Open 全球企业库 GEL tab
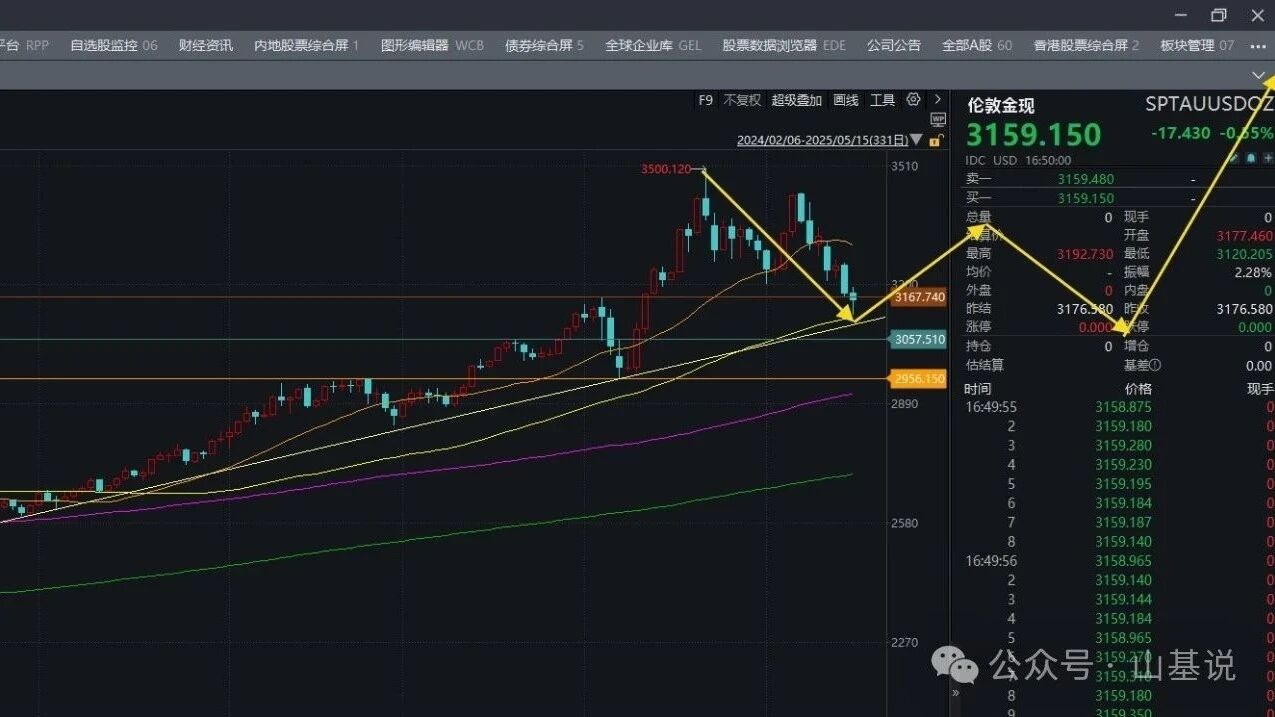 653,45
